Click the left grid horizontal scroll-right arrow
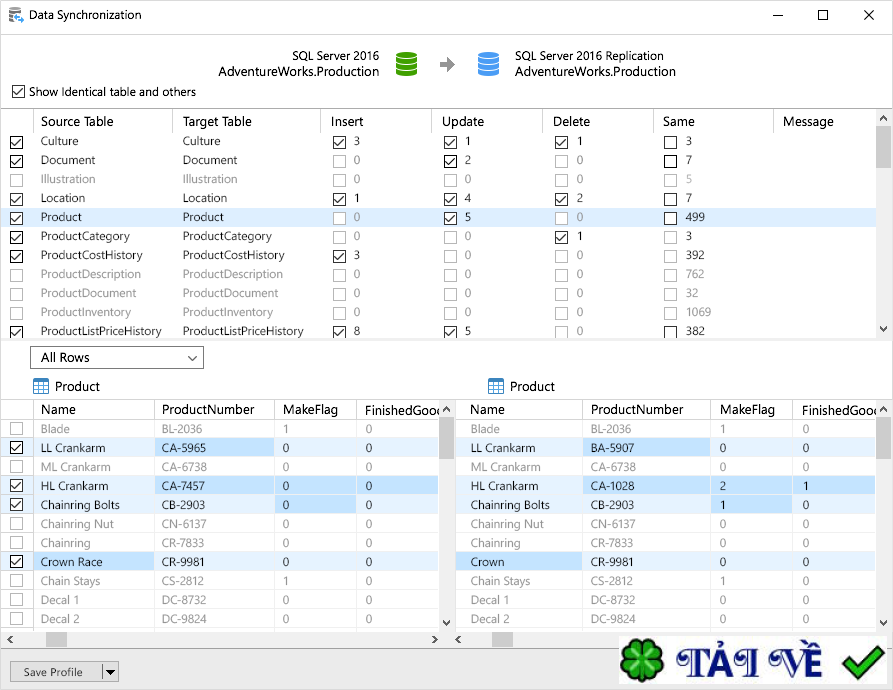Image resolution: width=893 pixels, height=690 pixels. tap(435, 639)
